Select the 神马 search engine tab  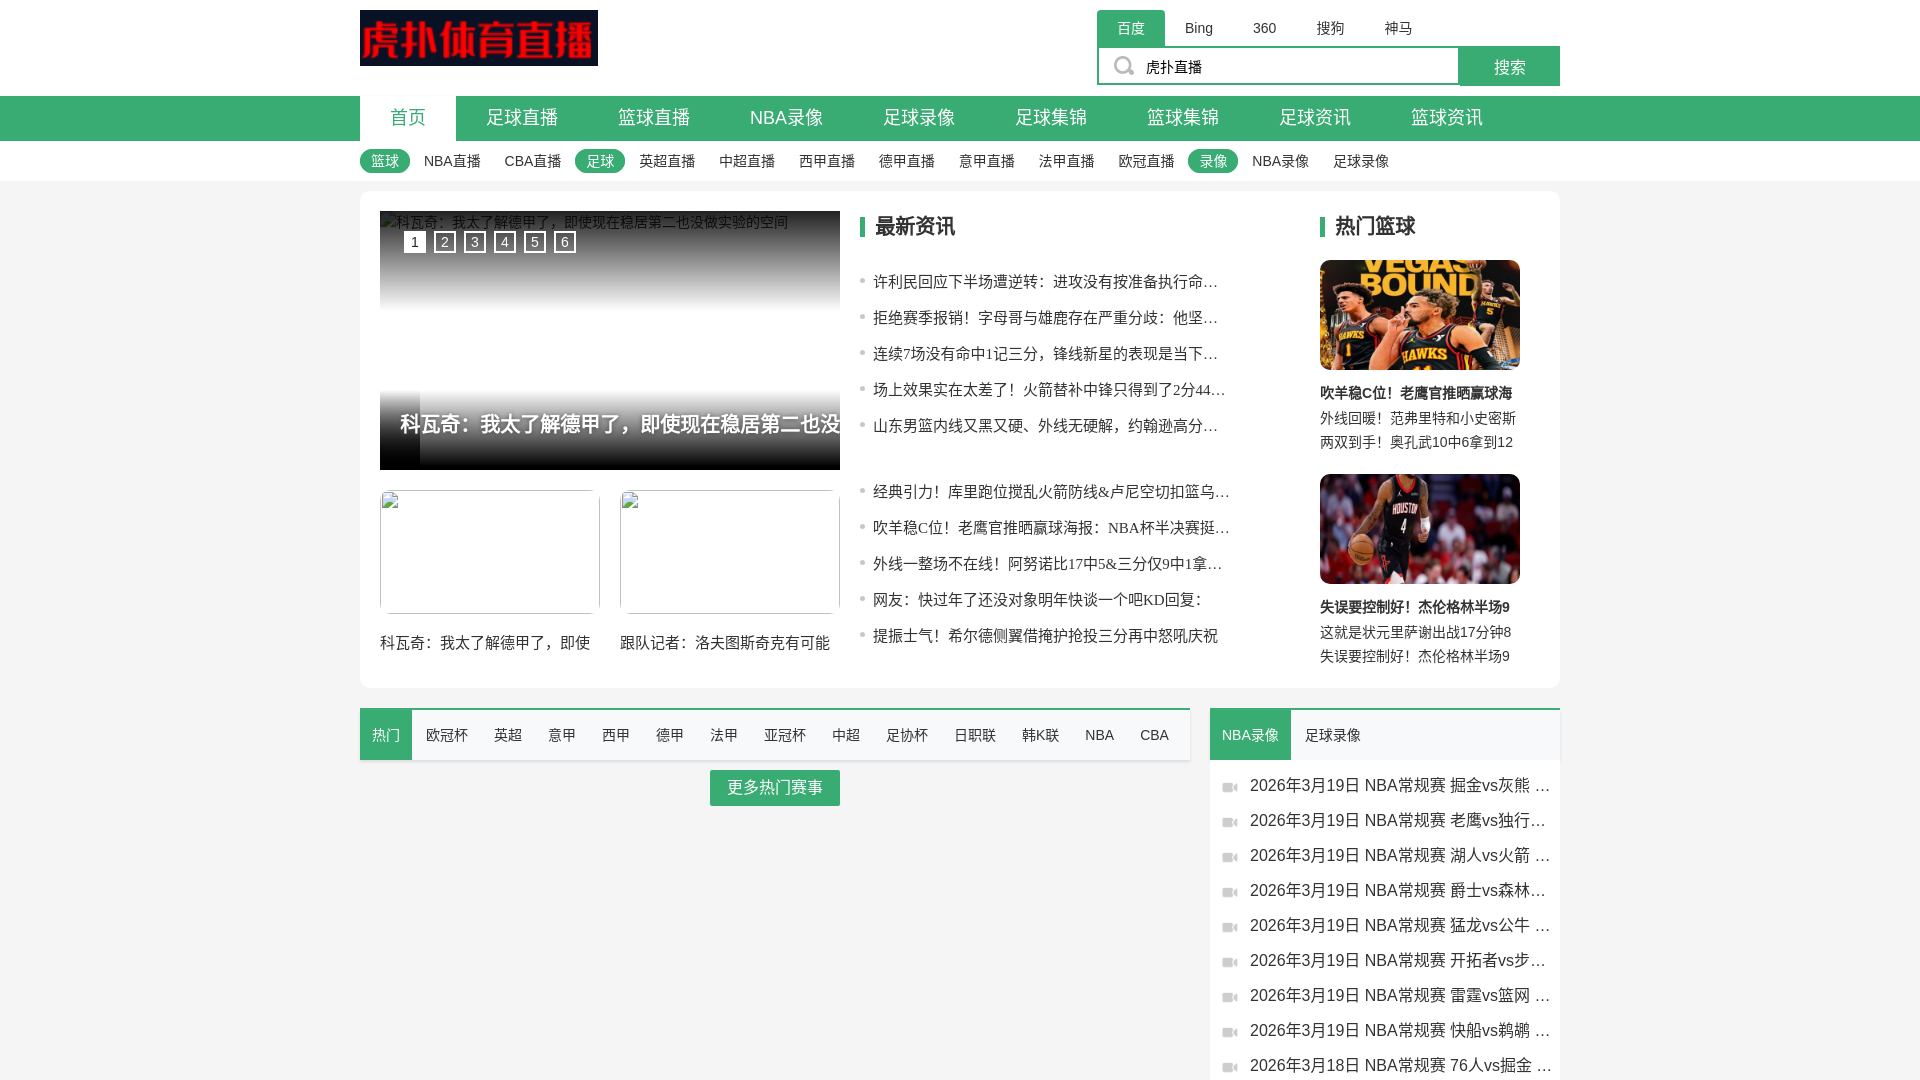1398,28
